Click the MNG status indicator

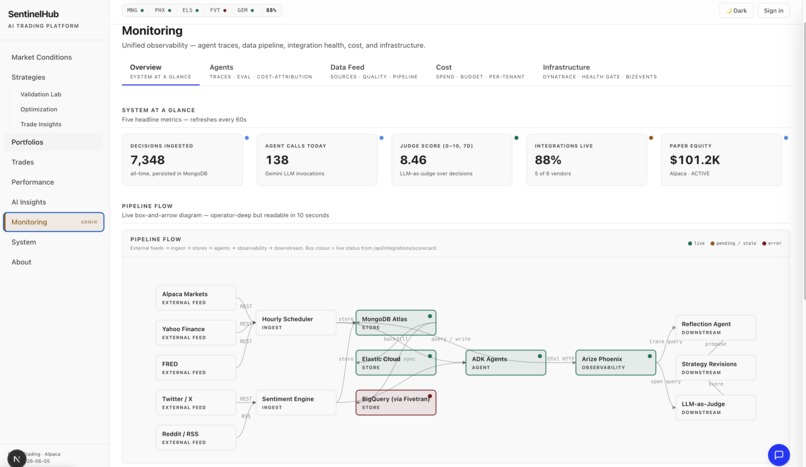[x=135, y=10]
